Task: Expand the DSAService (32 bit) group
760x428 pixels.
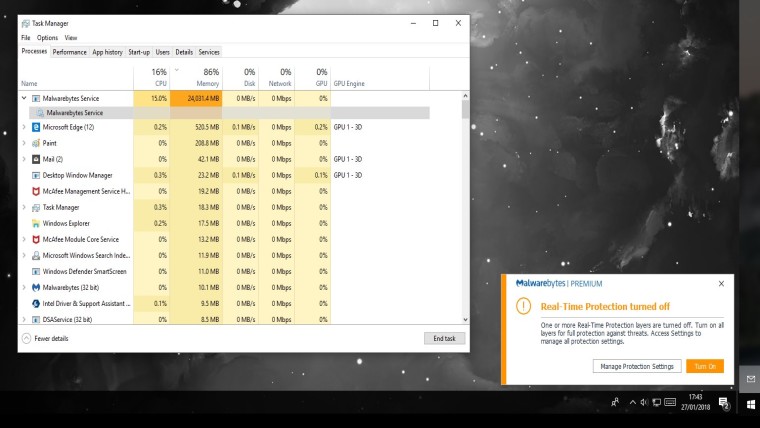Action: (24, 319)
